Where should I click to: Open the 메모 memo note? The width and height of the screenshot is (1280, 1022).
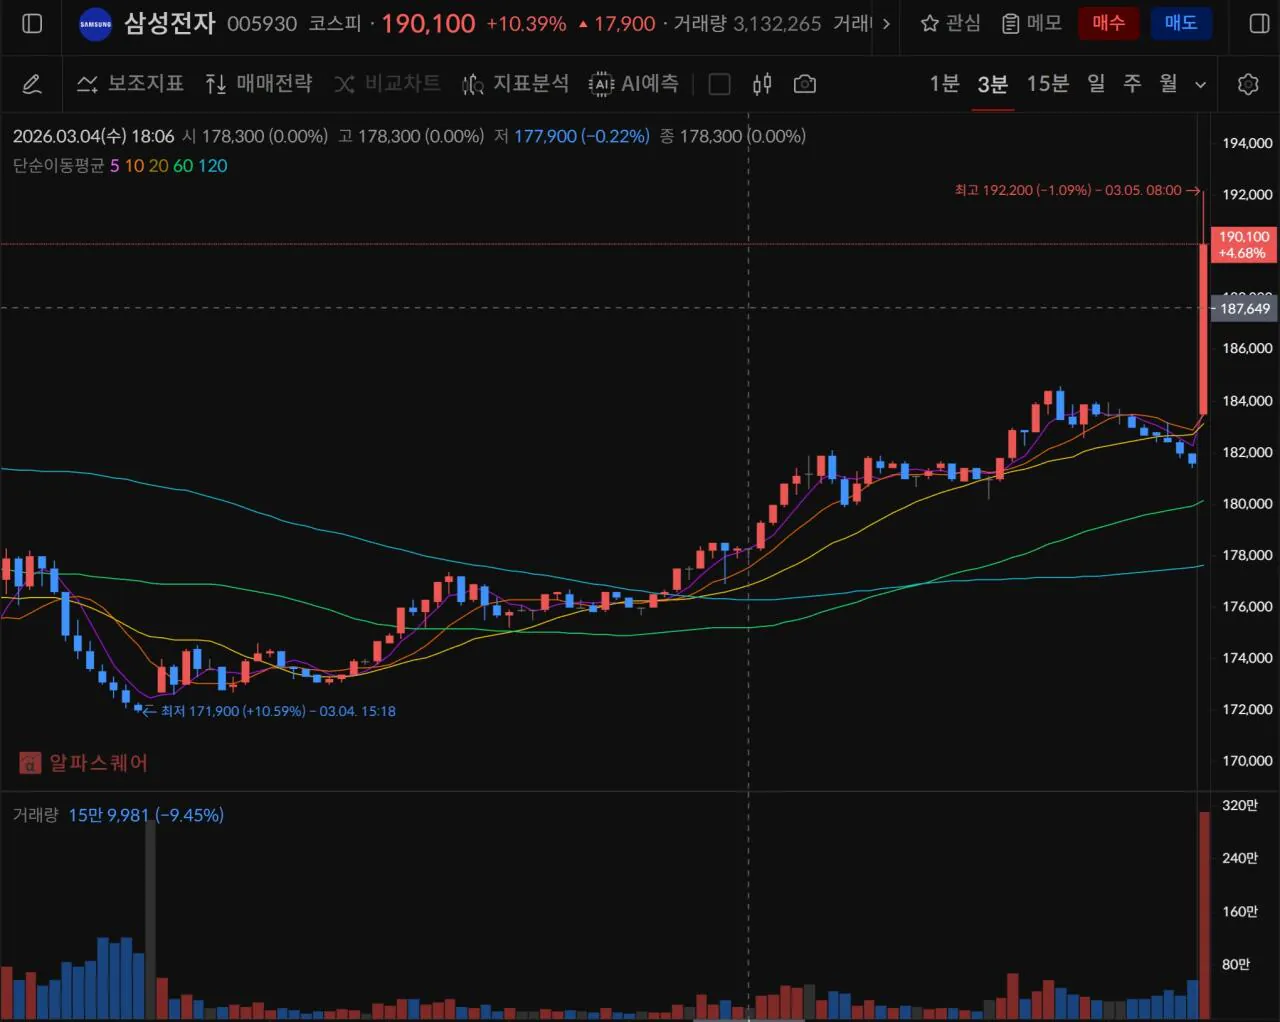pyautogui.click(x=1031, y=23)
